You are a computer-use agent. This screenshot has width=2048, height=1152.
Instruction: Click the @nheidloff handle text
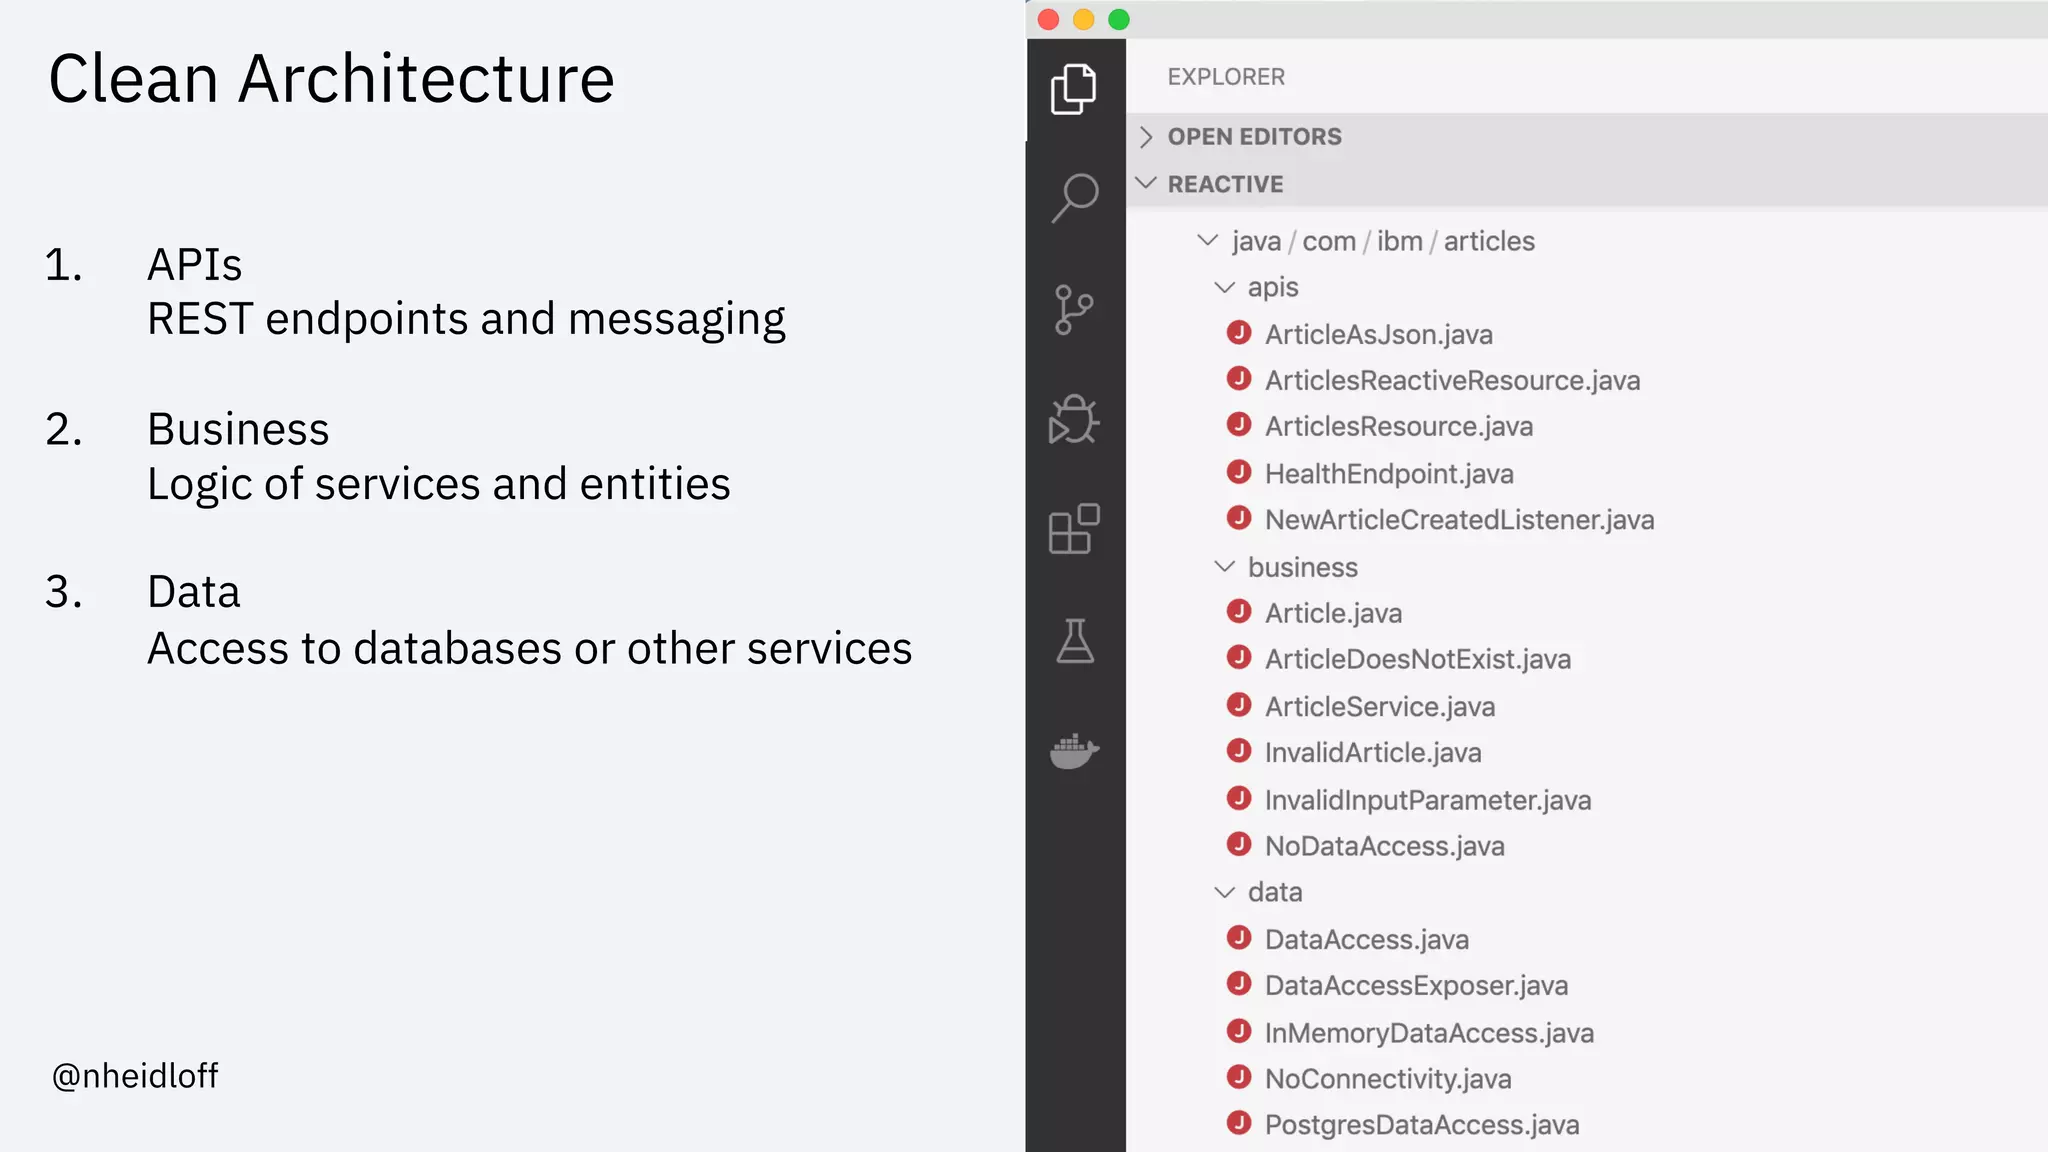pos(135,1076)
